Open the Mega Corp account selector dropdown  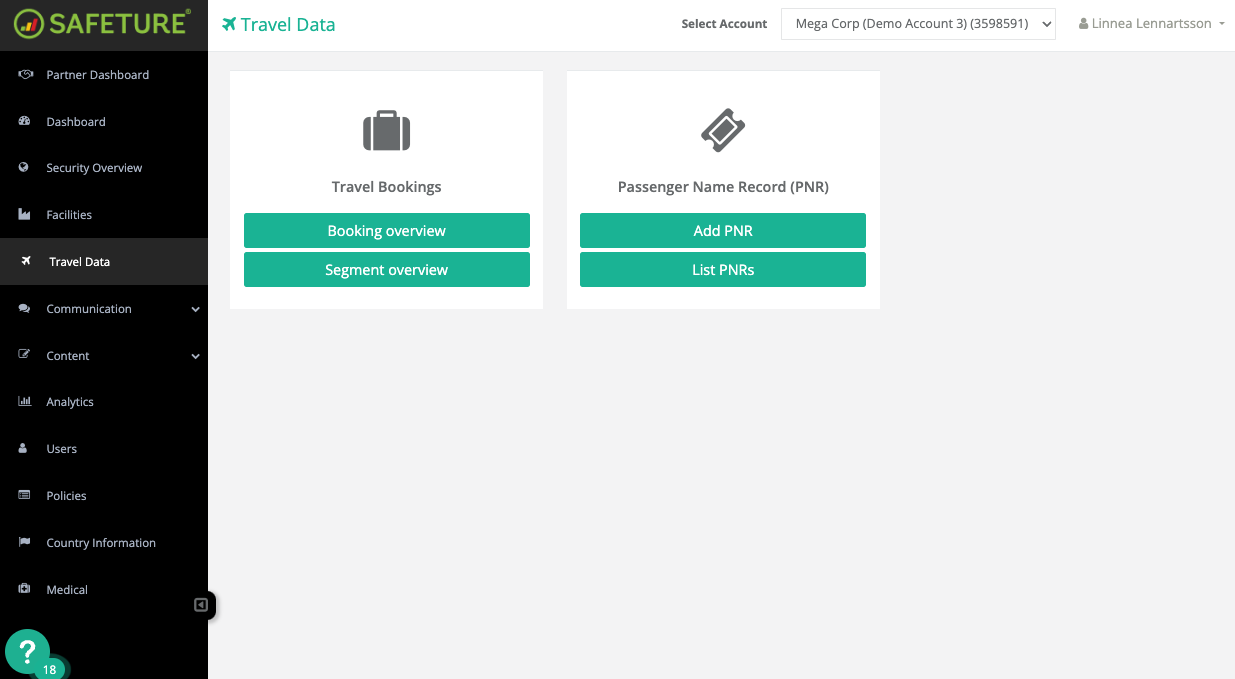coord(917,23)
